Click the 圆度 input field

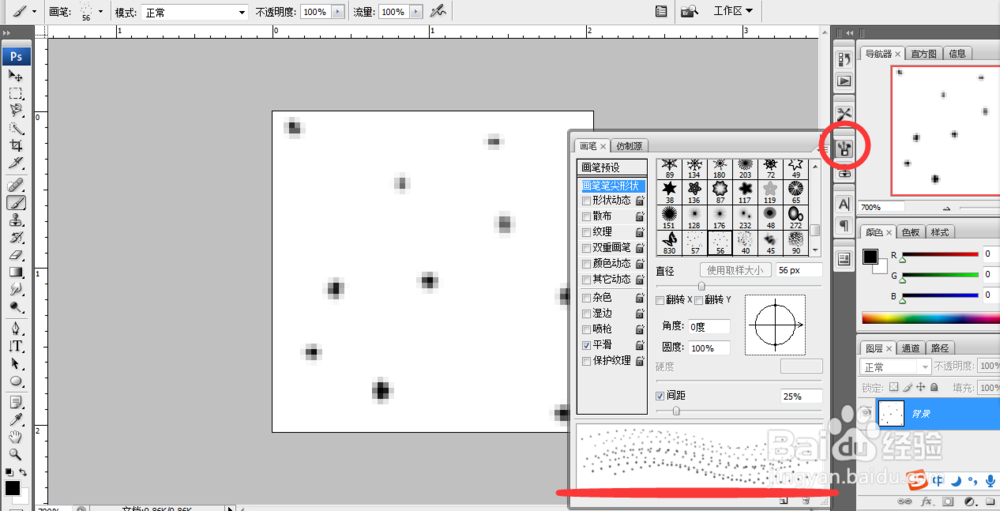709,348
